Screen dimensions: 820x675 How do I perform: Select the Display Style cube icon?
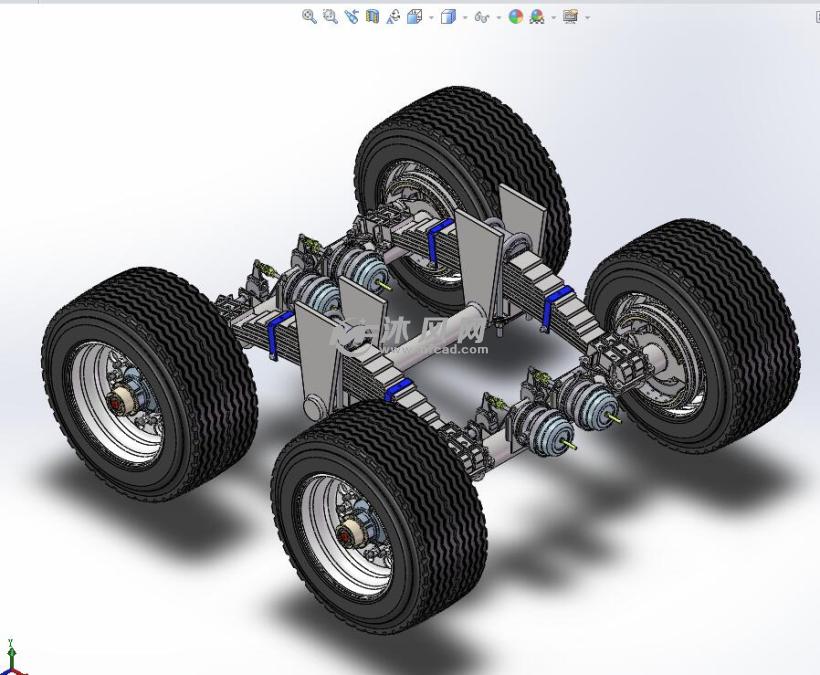click(448, 16)
